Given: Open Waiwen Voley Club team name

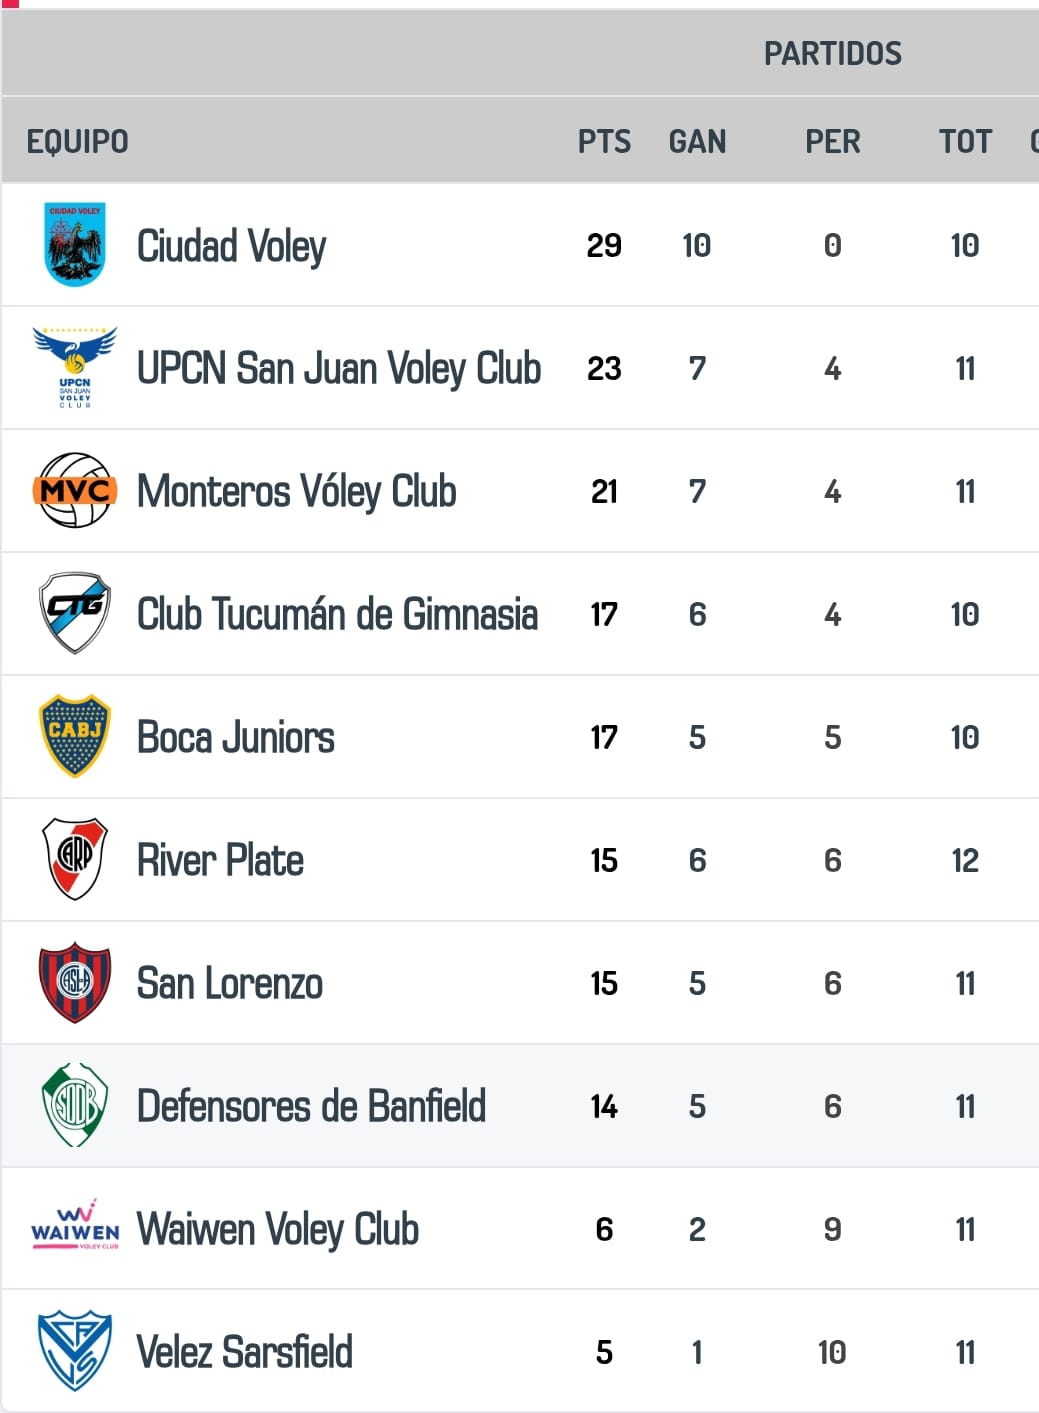Looking at the screenshot, I should (x=278, y=1230).
